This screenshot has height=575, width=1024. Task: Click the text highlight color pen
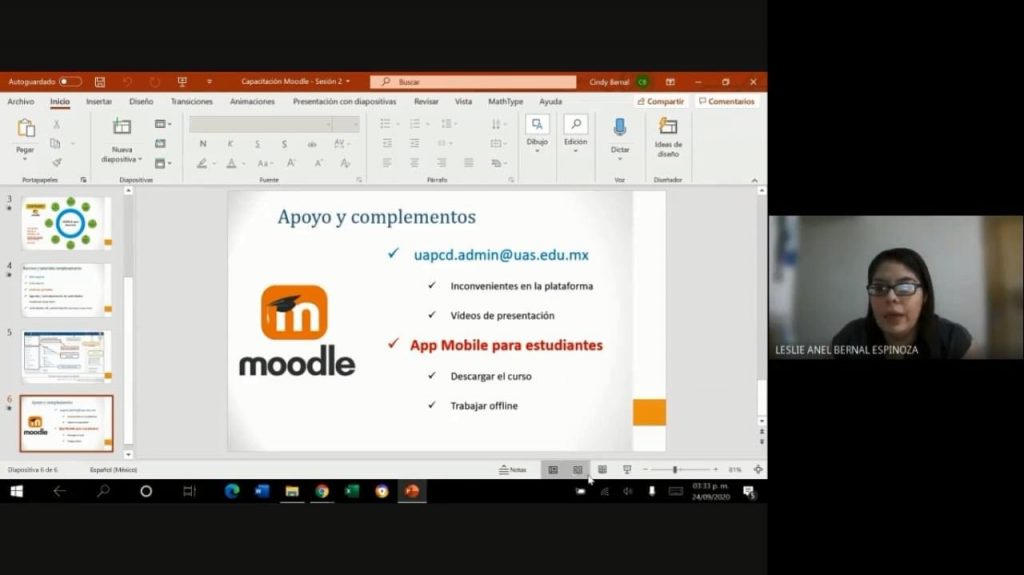pyautogui.click(x=202, y=163)
